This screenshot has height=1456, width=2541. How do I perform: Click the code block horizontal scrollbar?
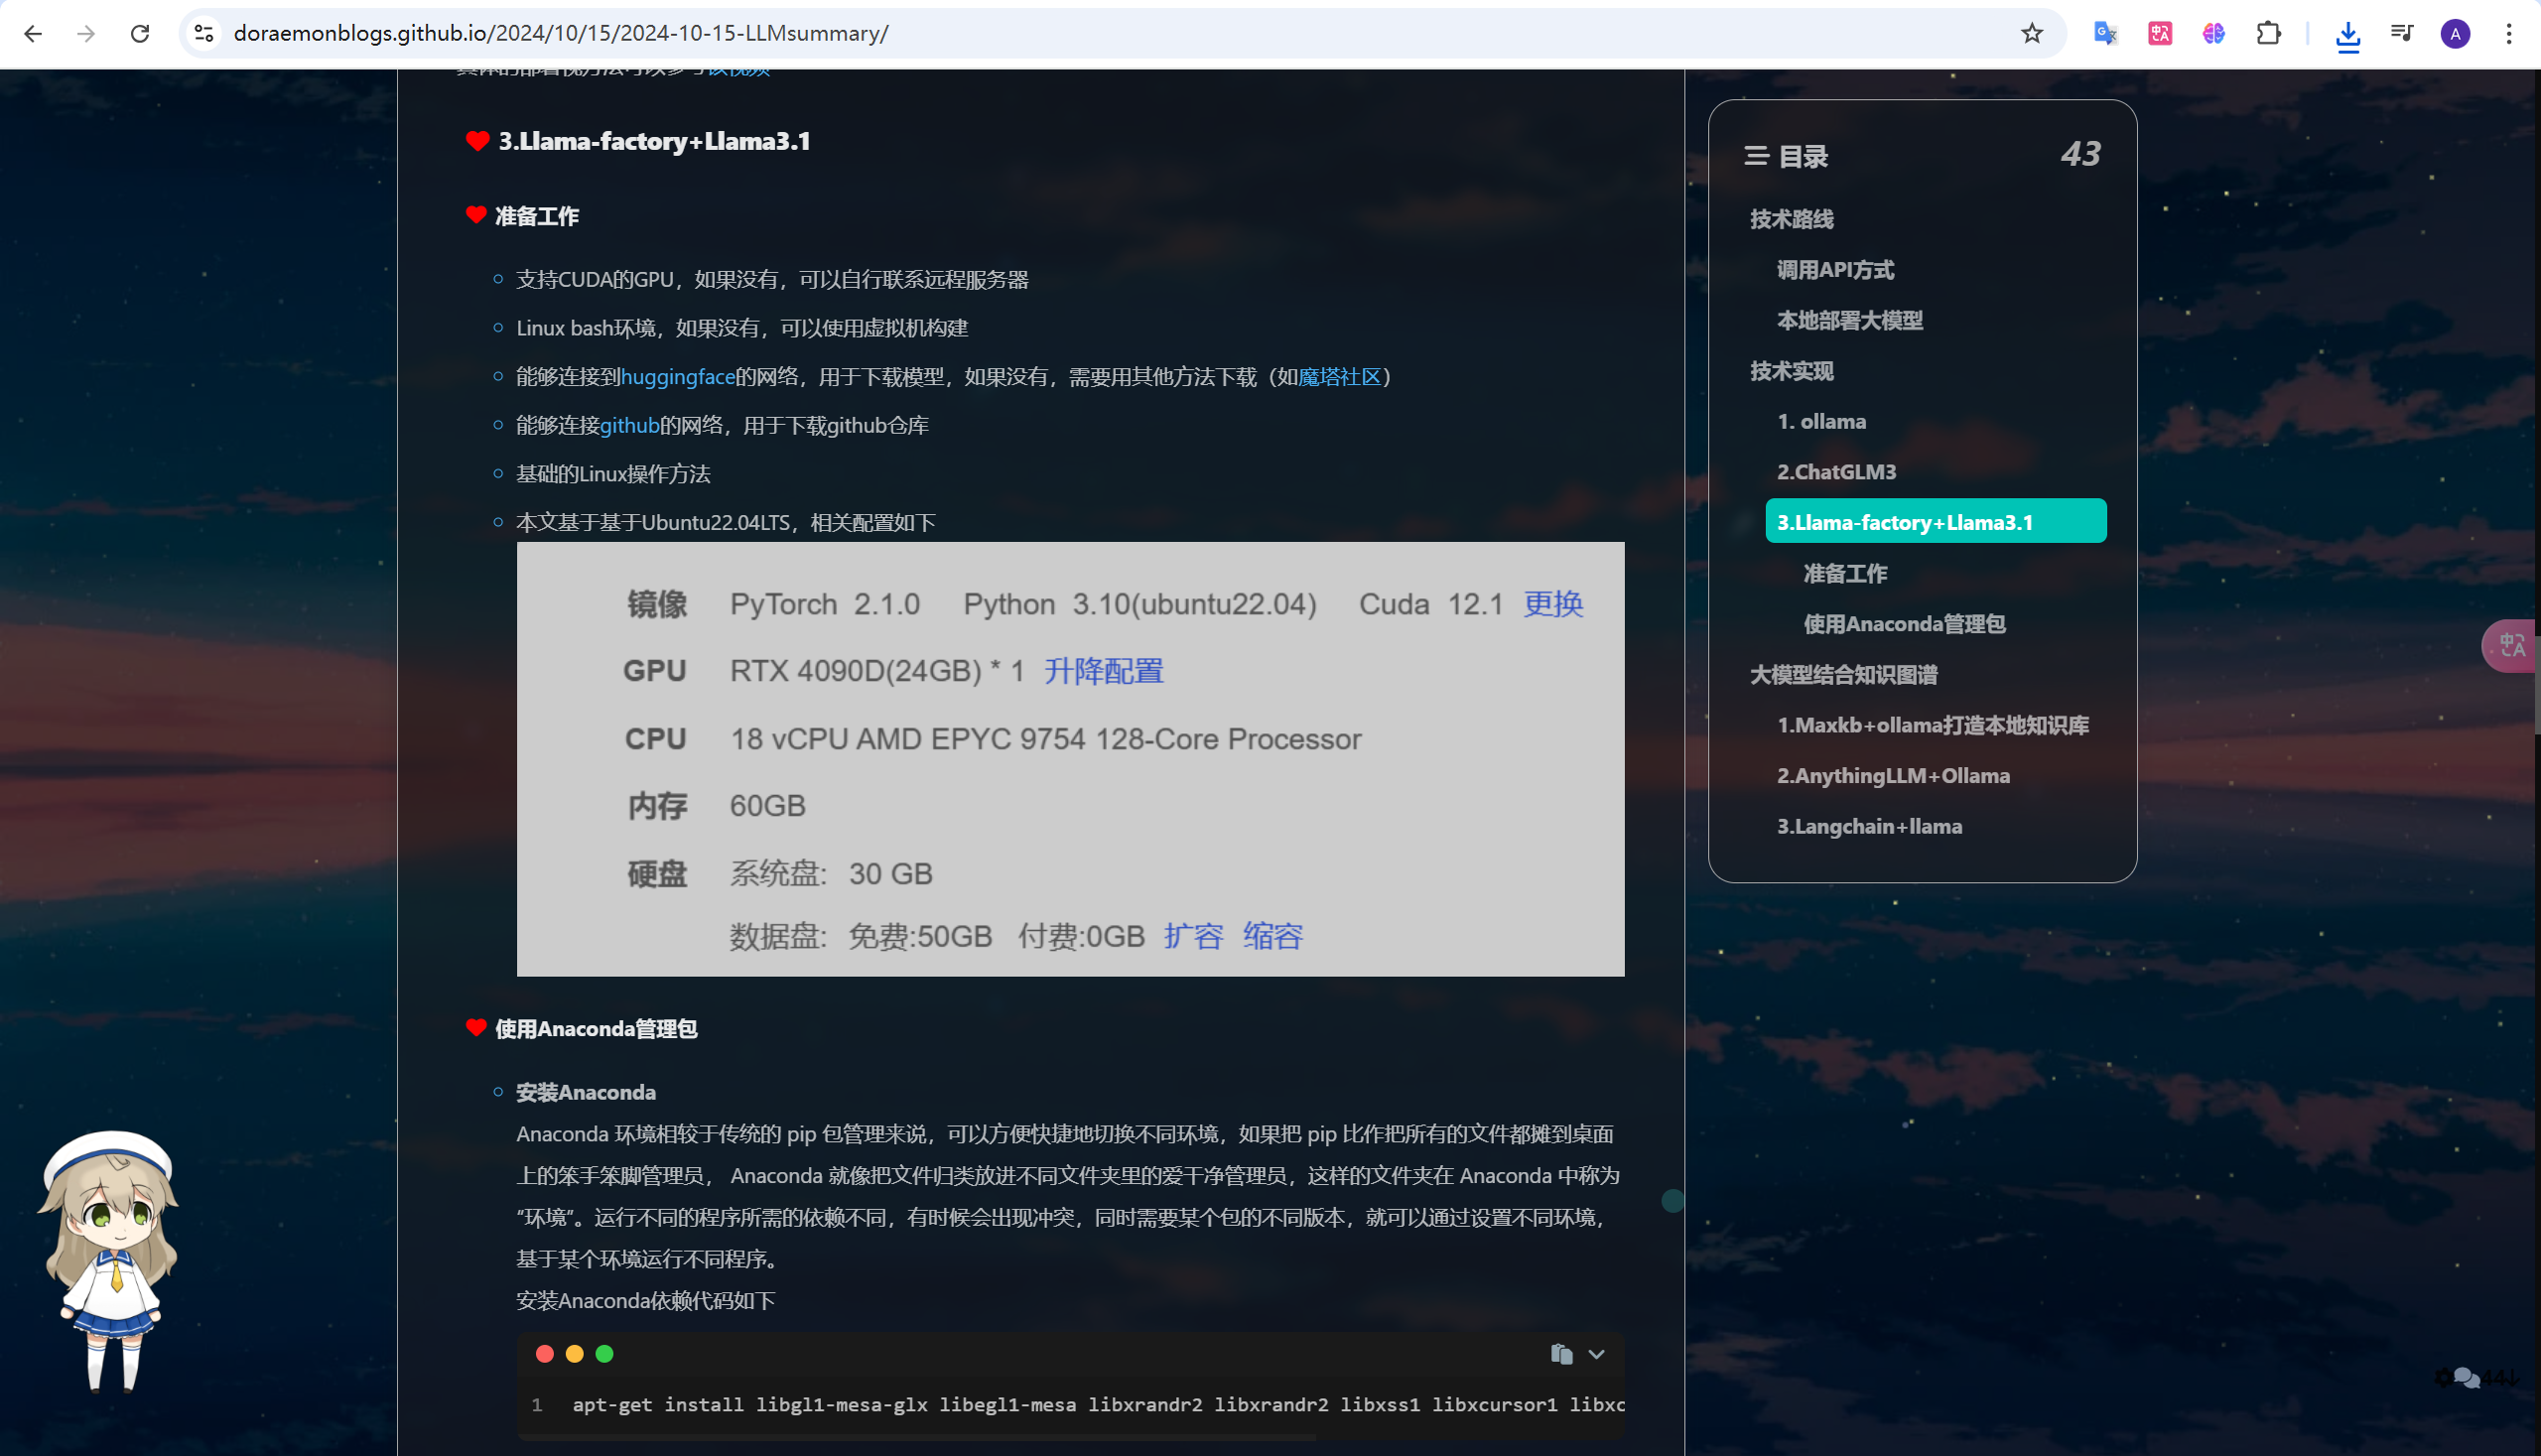point(916,1437)
